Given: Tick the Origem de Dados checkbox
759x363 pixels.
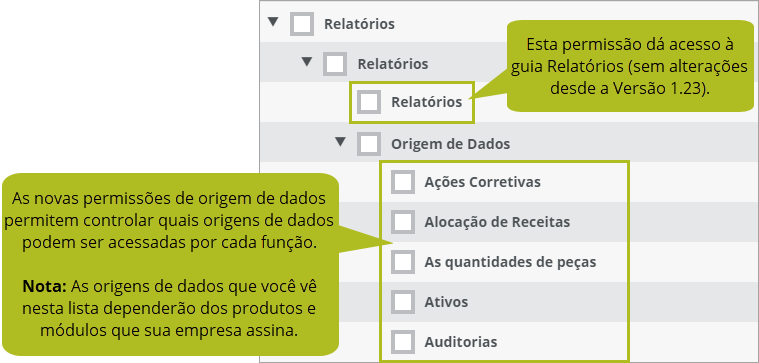Looking at the screenshot, I should (369, 144).
